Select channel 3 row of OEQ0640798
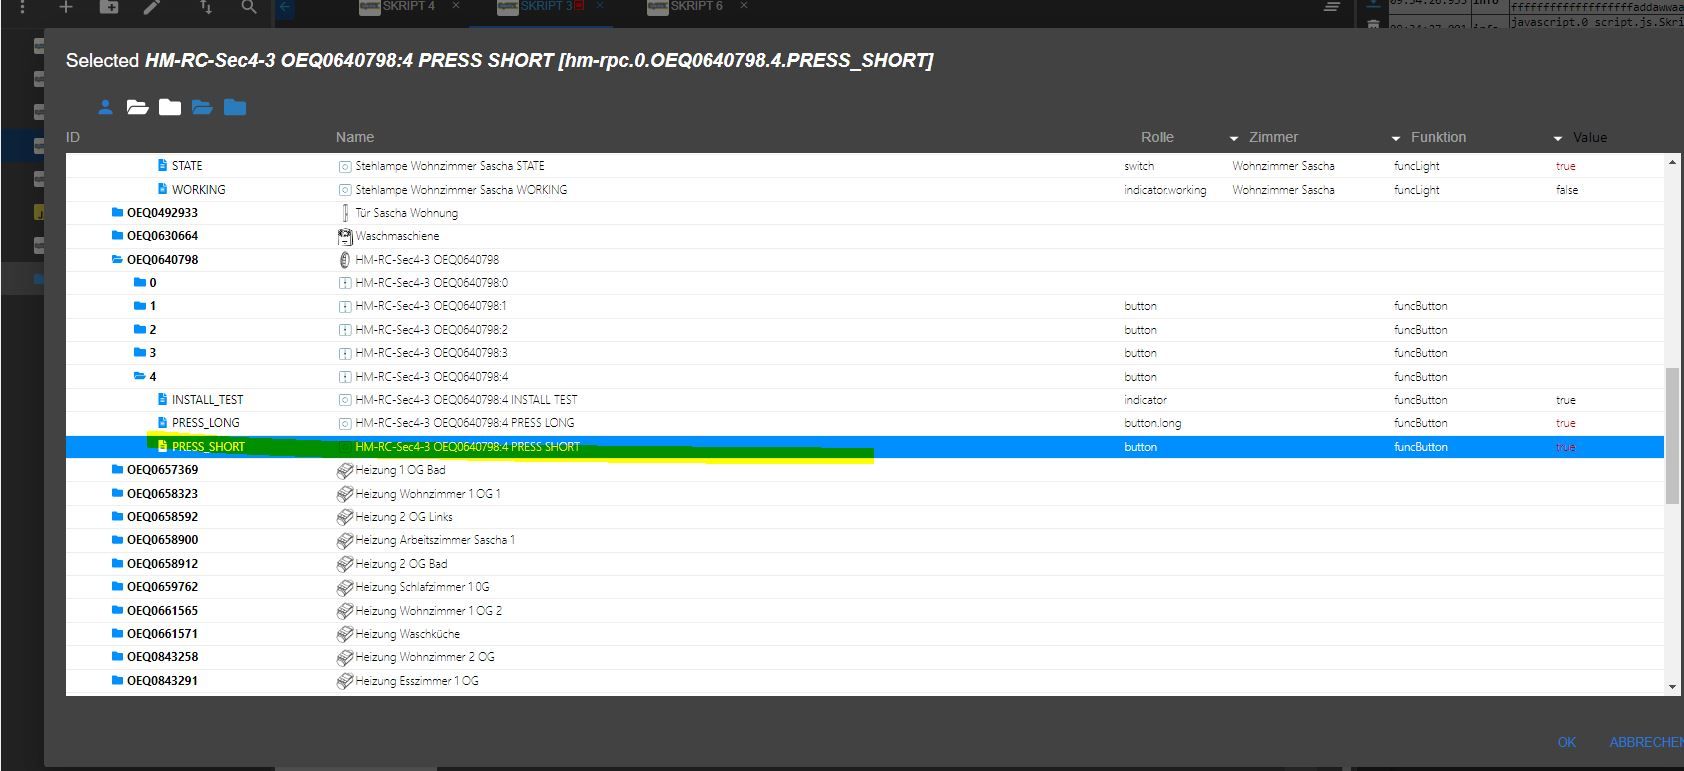The image size is (1684, 771). tap(865, 353)
